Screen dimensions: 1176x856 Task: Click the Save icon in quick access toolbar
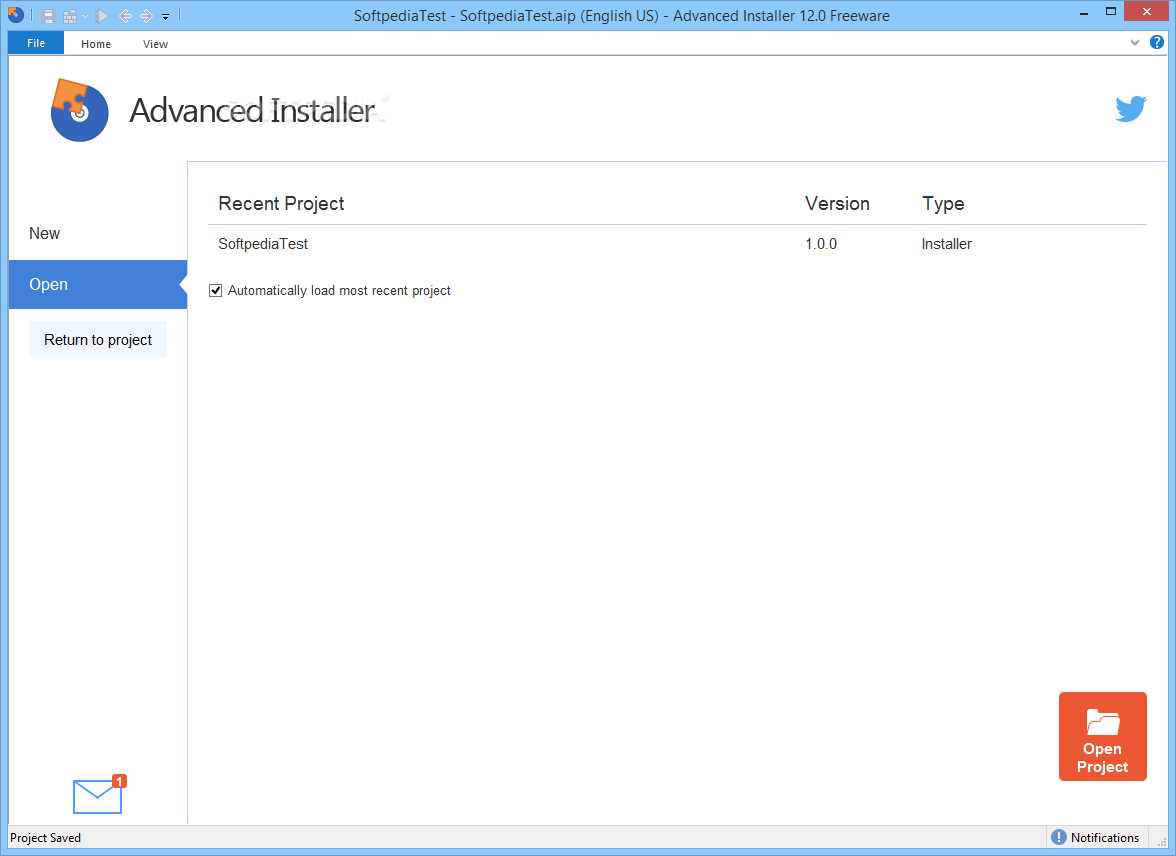tap(48, 16)
